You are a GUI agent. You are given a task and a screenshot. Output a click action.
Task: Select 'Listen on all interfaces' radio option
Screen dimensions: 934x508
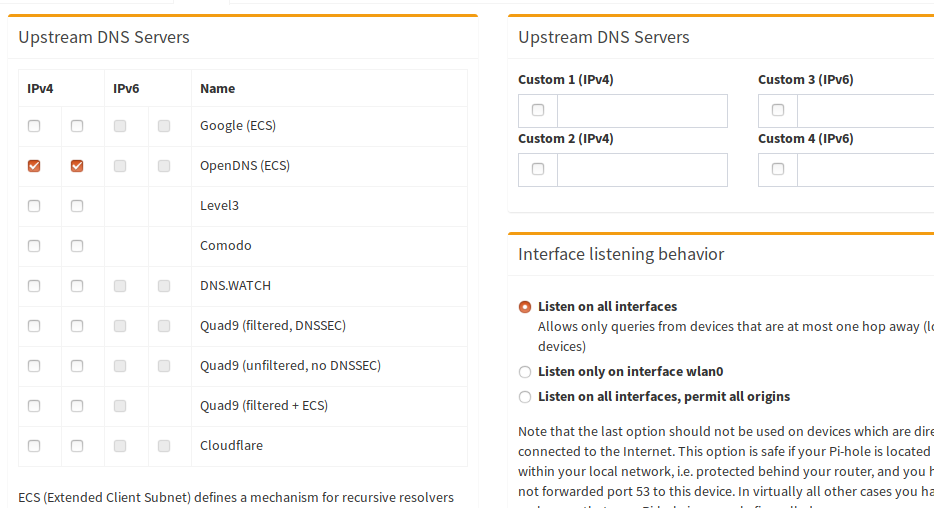coord(525,307)
